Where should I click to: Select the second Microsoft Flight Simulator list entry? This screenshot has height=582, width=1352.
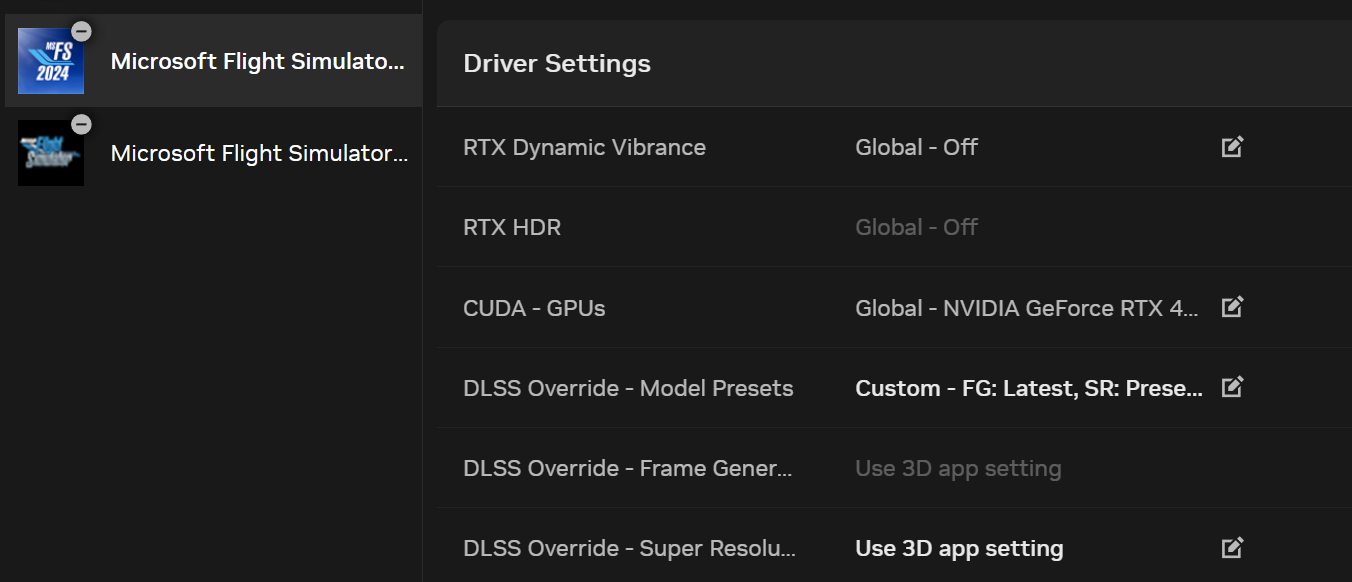pos(259,154)
